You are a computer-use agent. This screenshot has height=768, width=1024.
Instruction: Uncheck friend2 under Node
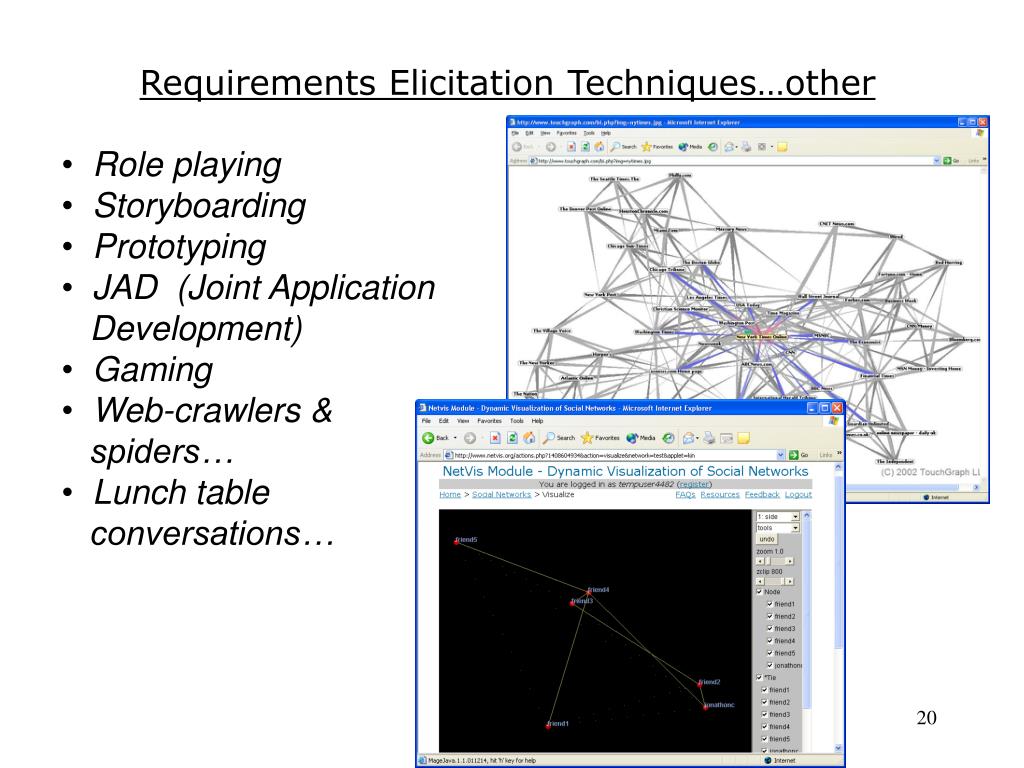point(770,616)
